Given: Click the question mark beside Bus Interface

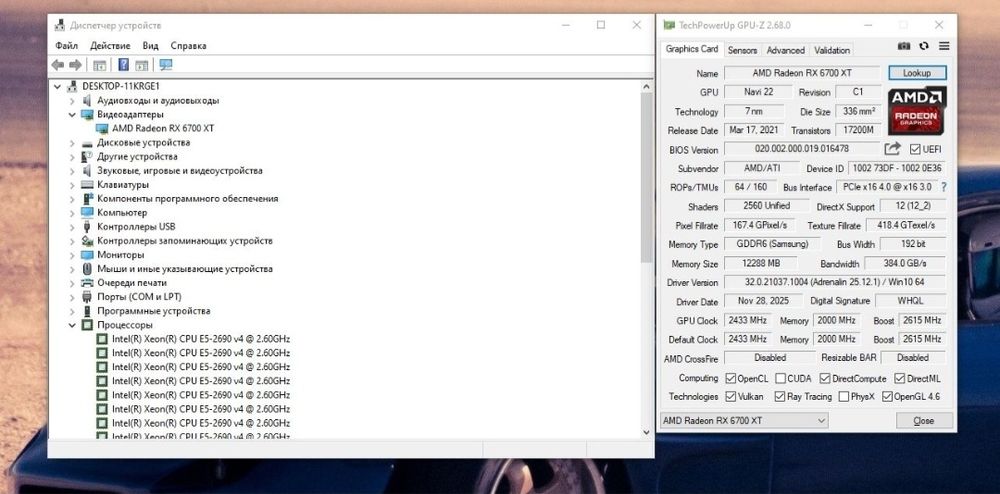Looking at the screenshot, I should (944, 187).
